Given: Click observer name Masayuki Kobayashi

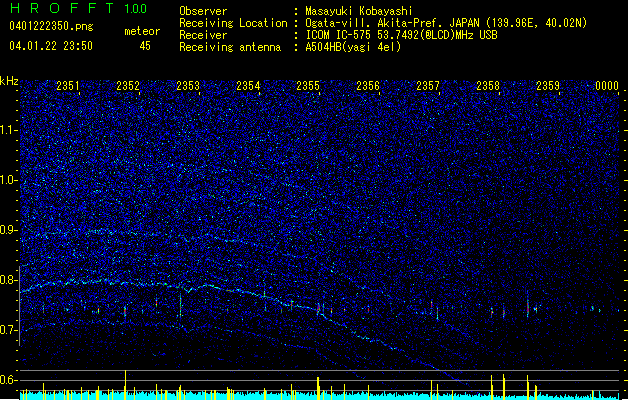Looking at the screenshot, I should 359,11.
